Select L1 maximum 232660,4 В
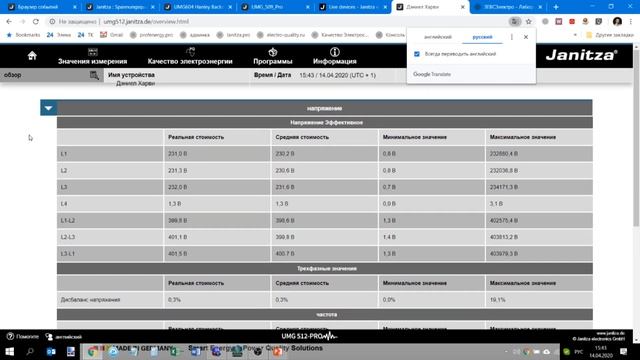The width and height of the screenshot is (640, 360). point(504,154)
